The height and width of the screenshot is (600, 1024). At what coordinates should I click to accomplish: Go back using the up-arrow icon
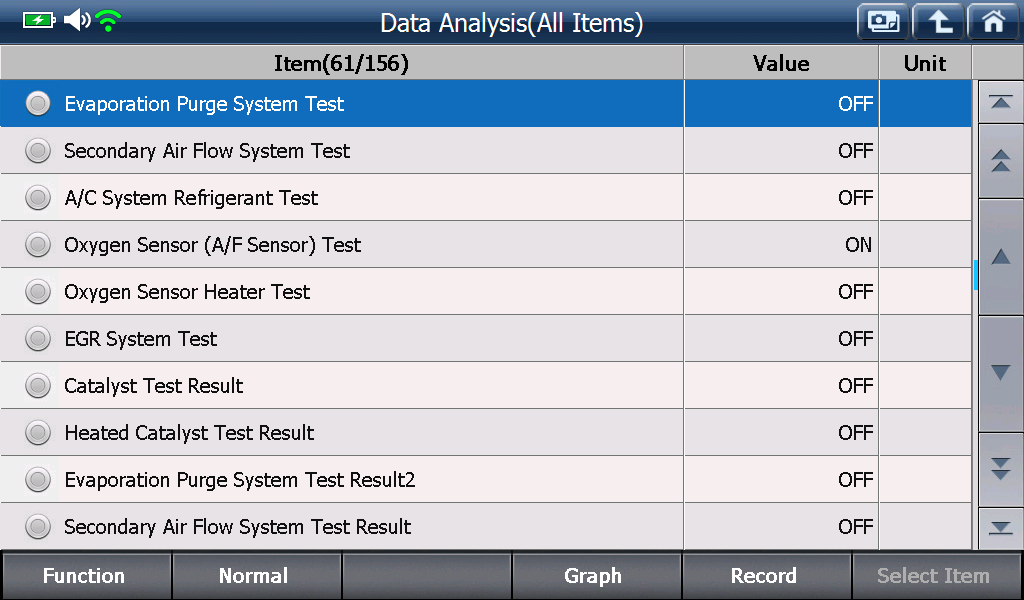click(938, 22)
